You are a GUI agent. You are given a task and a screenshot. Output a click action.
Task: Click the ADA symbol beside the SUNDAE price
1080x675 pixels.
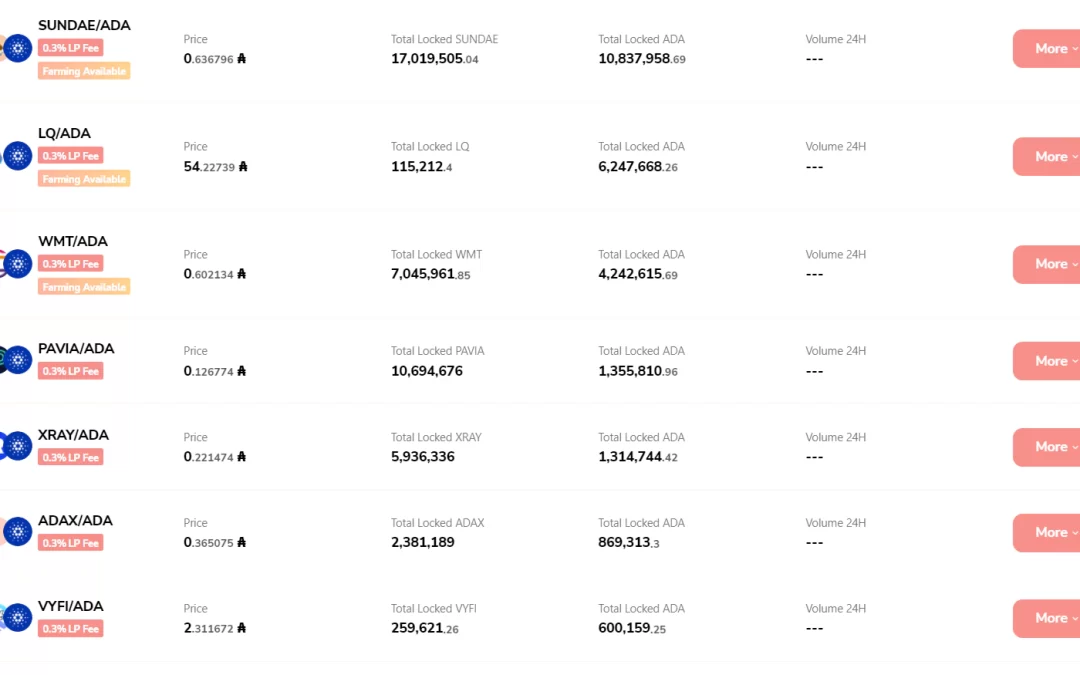(x=241, y=59)
